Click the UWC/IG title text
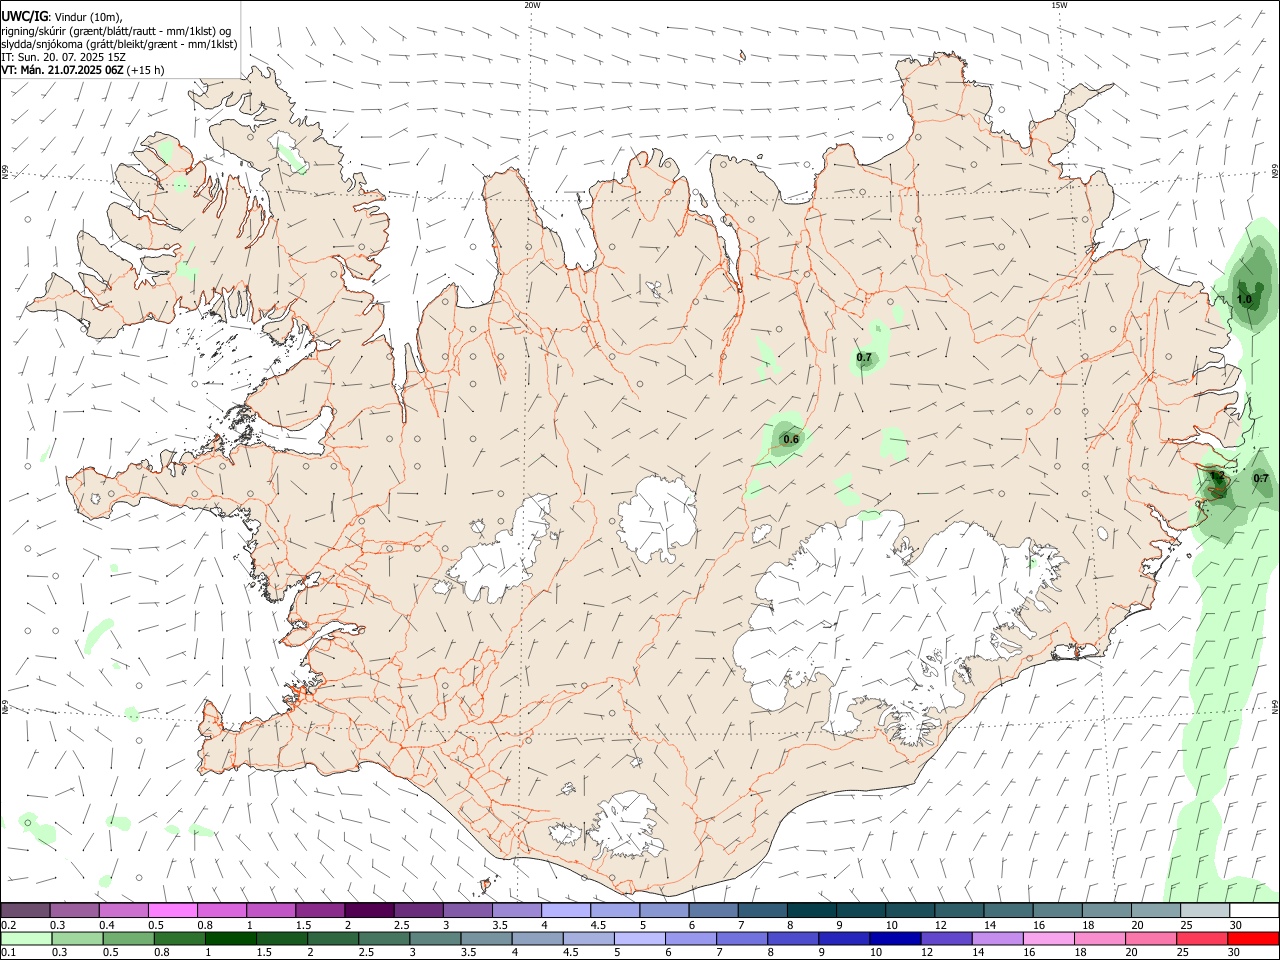Viewport: 1280px width, 960px height. pyautogui.click(x=24, y=16)
